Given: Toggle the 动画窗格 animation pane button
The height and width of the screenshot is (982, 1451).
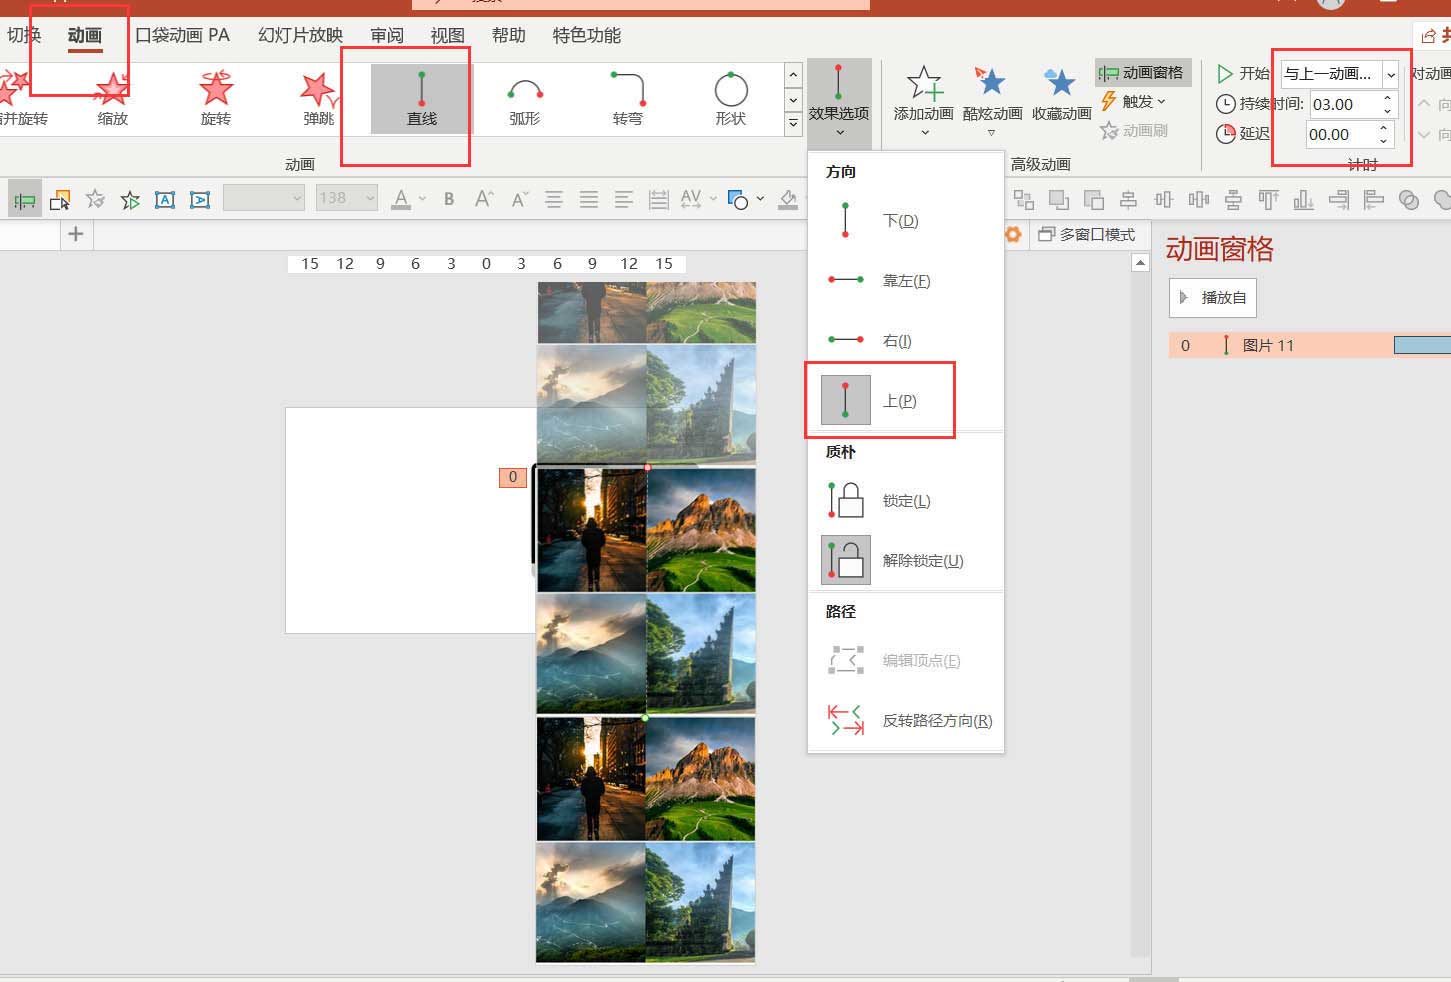Looking at the screenshot, I should click(1142, 72).
